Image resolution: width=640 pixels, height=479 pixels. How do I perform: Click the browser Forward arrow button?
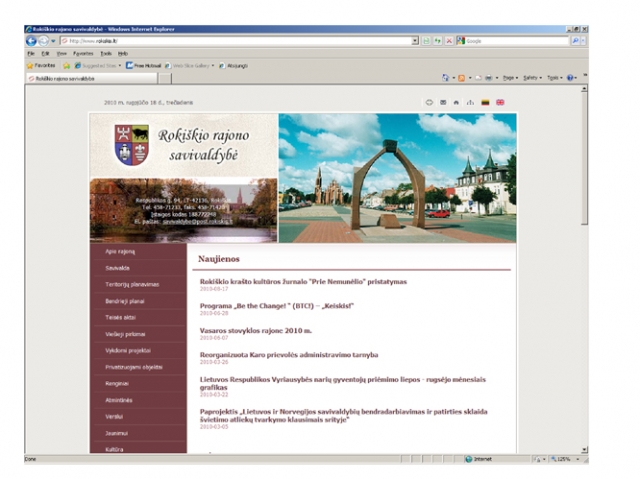[43, 41]
